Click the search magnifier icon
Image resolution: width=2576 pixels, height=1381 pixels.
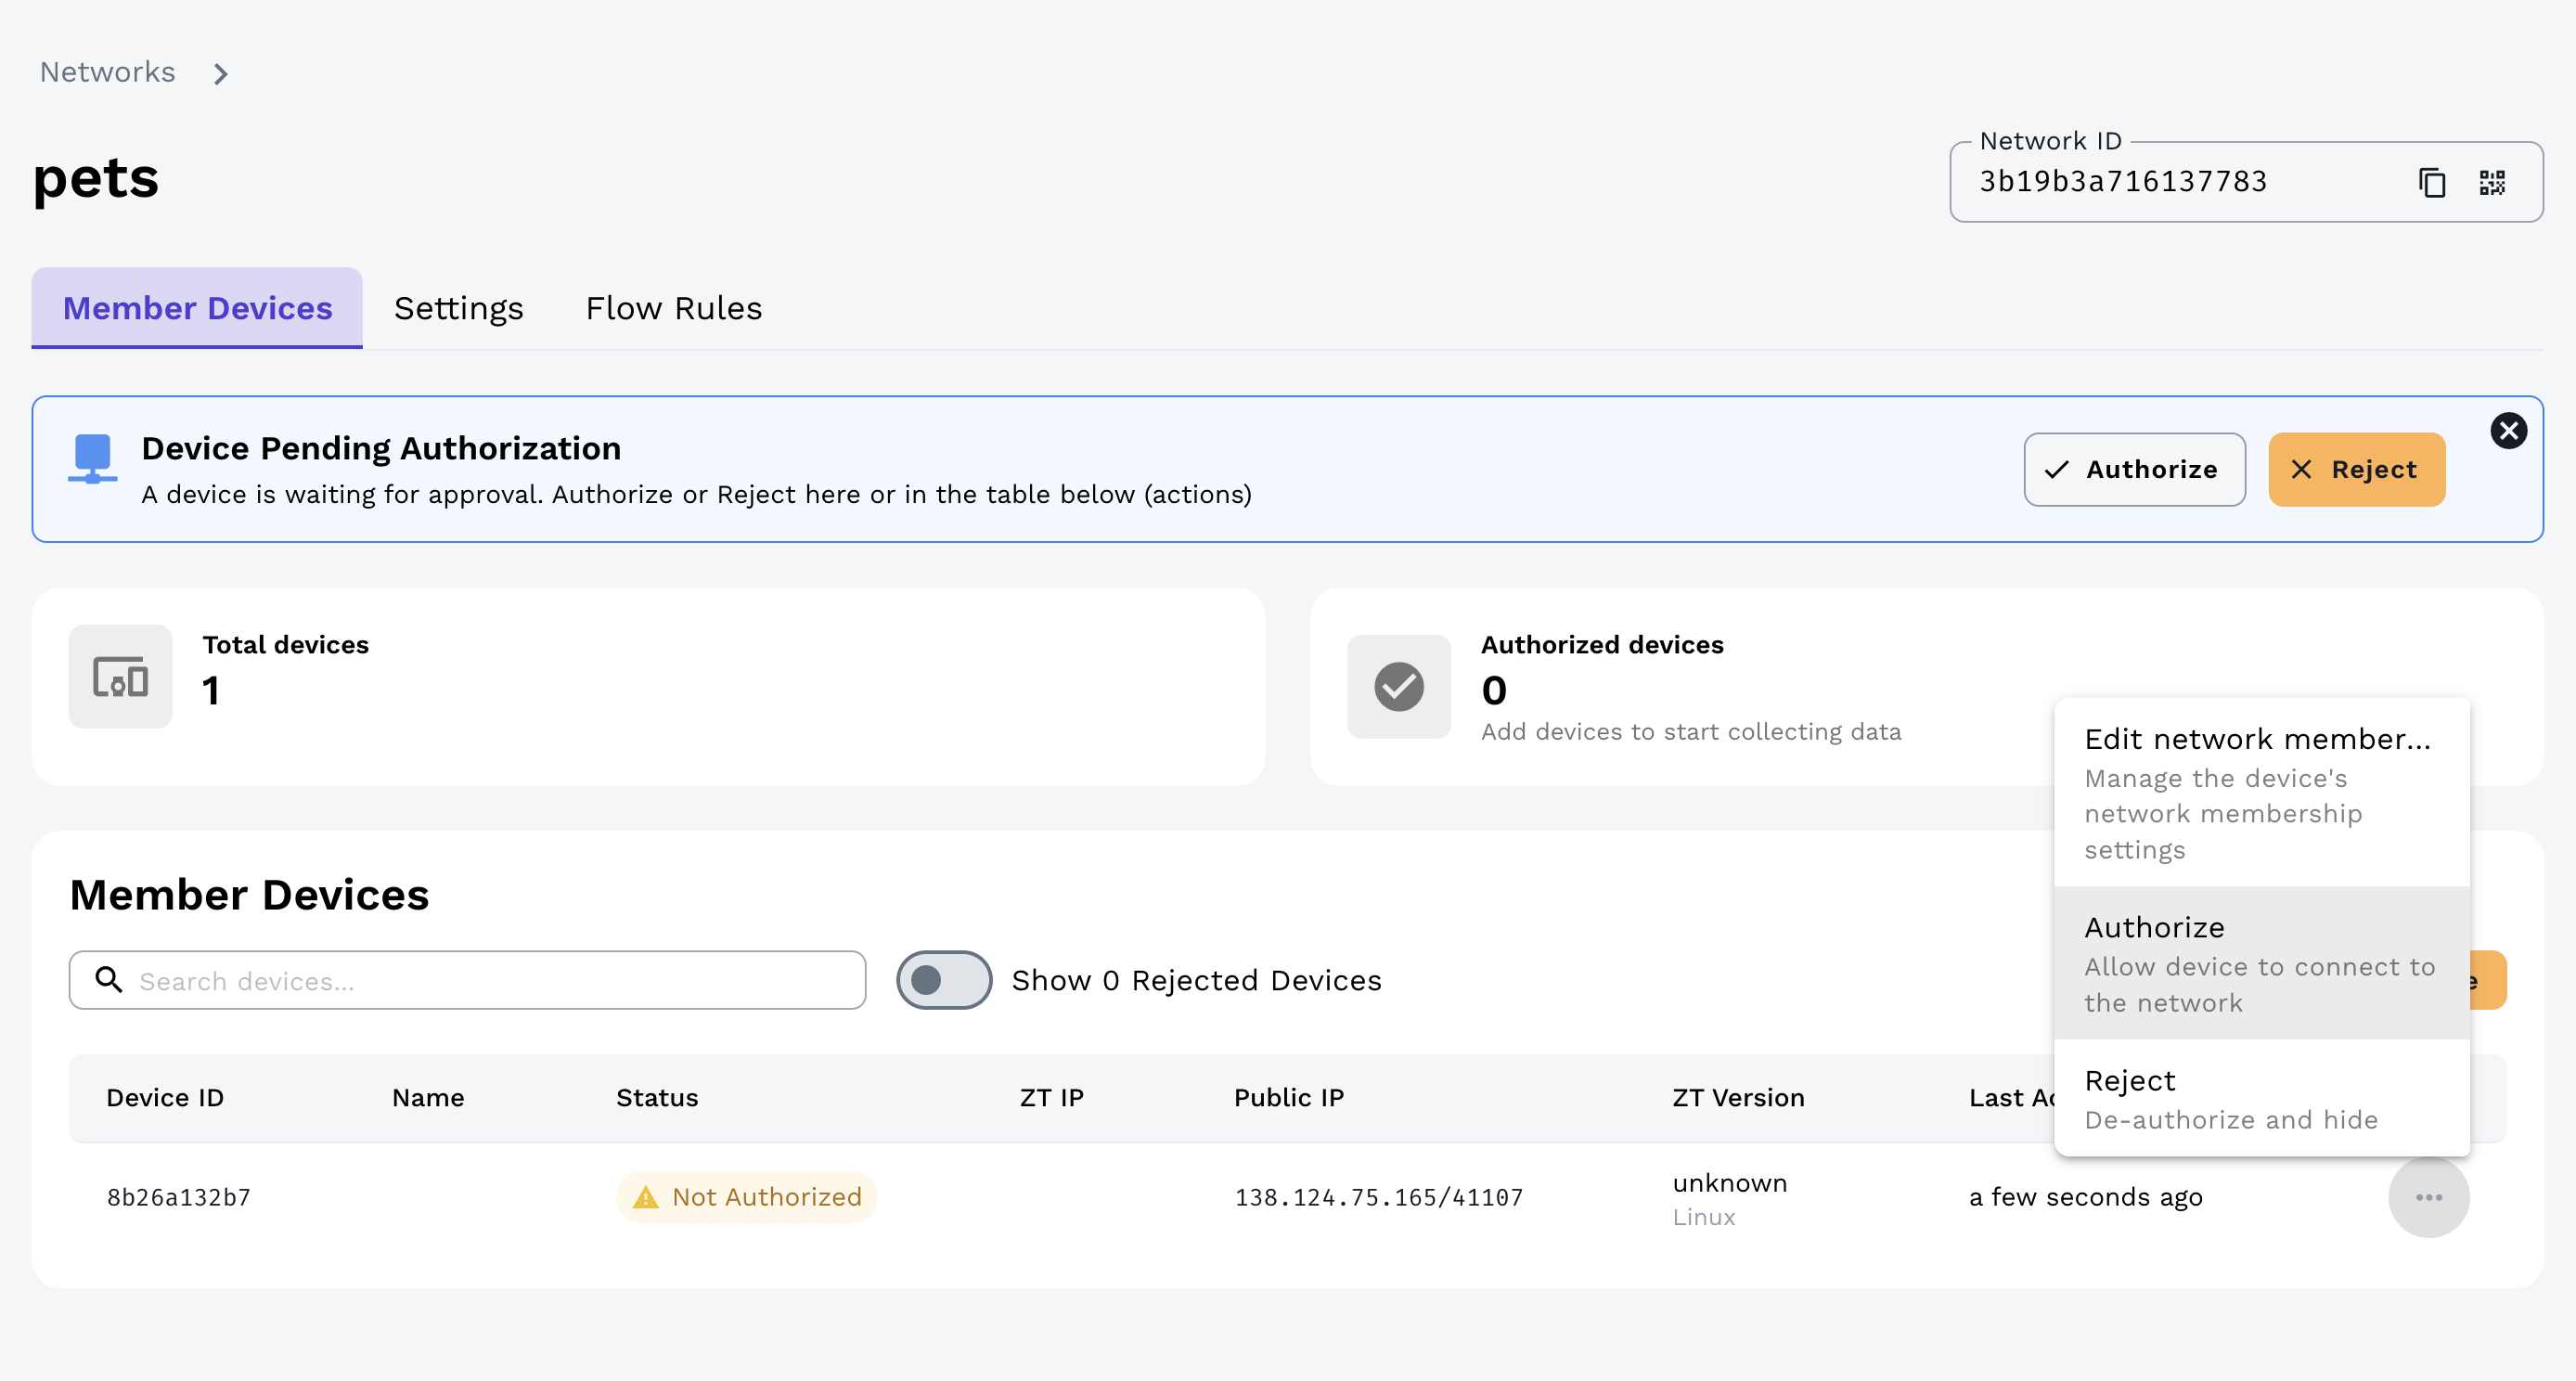pyautogui.click(x=109, y=980)
